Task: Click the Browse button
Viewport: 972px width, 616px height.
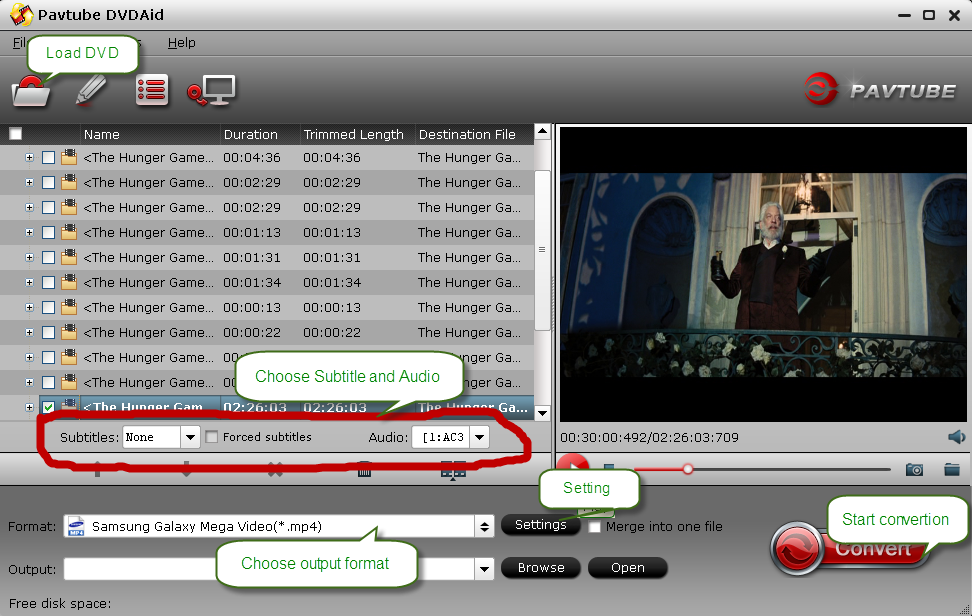Action: [x=541, y=568]
